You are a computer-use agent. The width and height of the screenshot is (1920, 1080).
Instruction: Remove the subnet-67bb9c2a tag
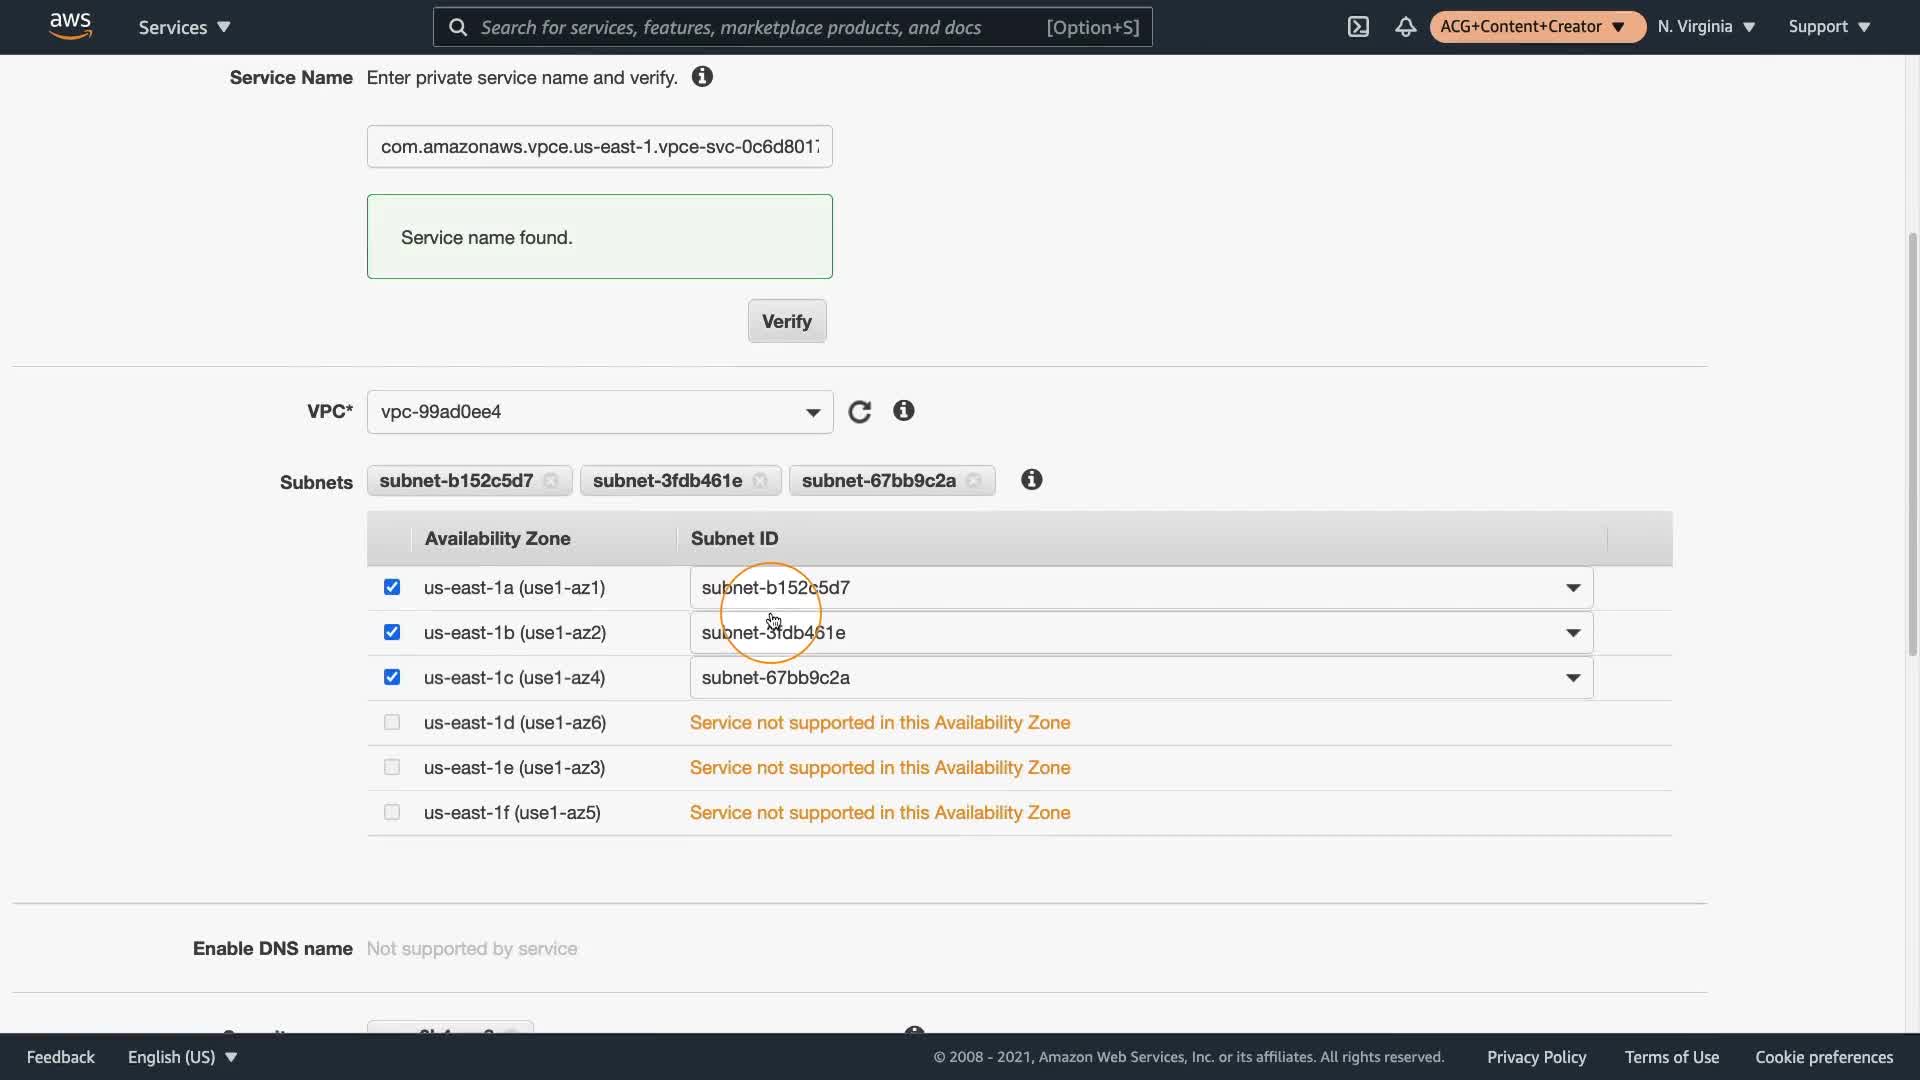pos(974,481)
